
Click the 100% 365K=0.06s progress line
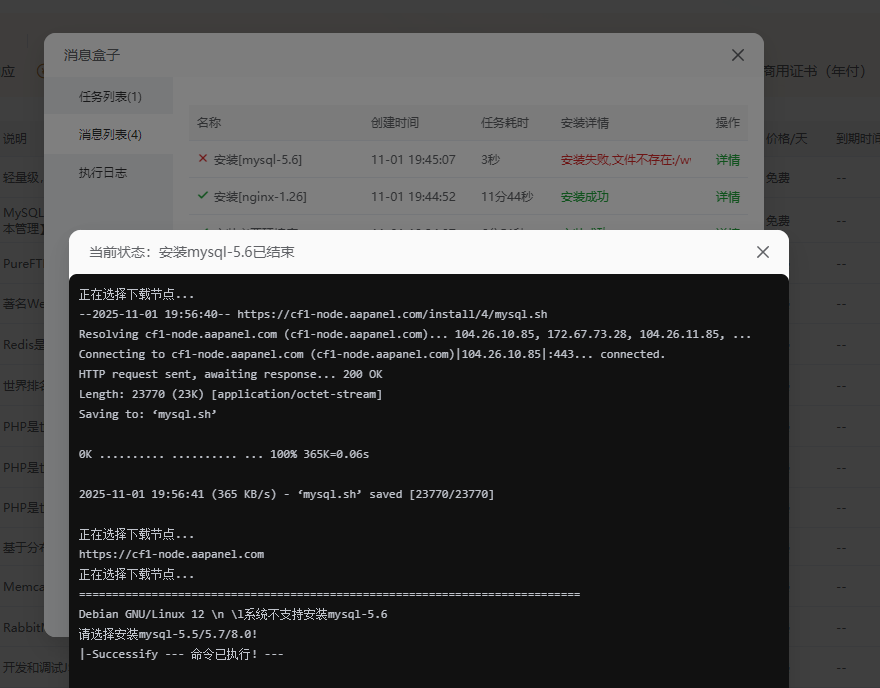coord(223,454)
